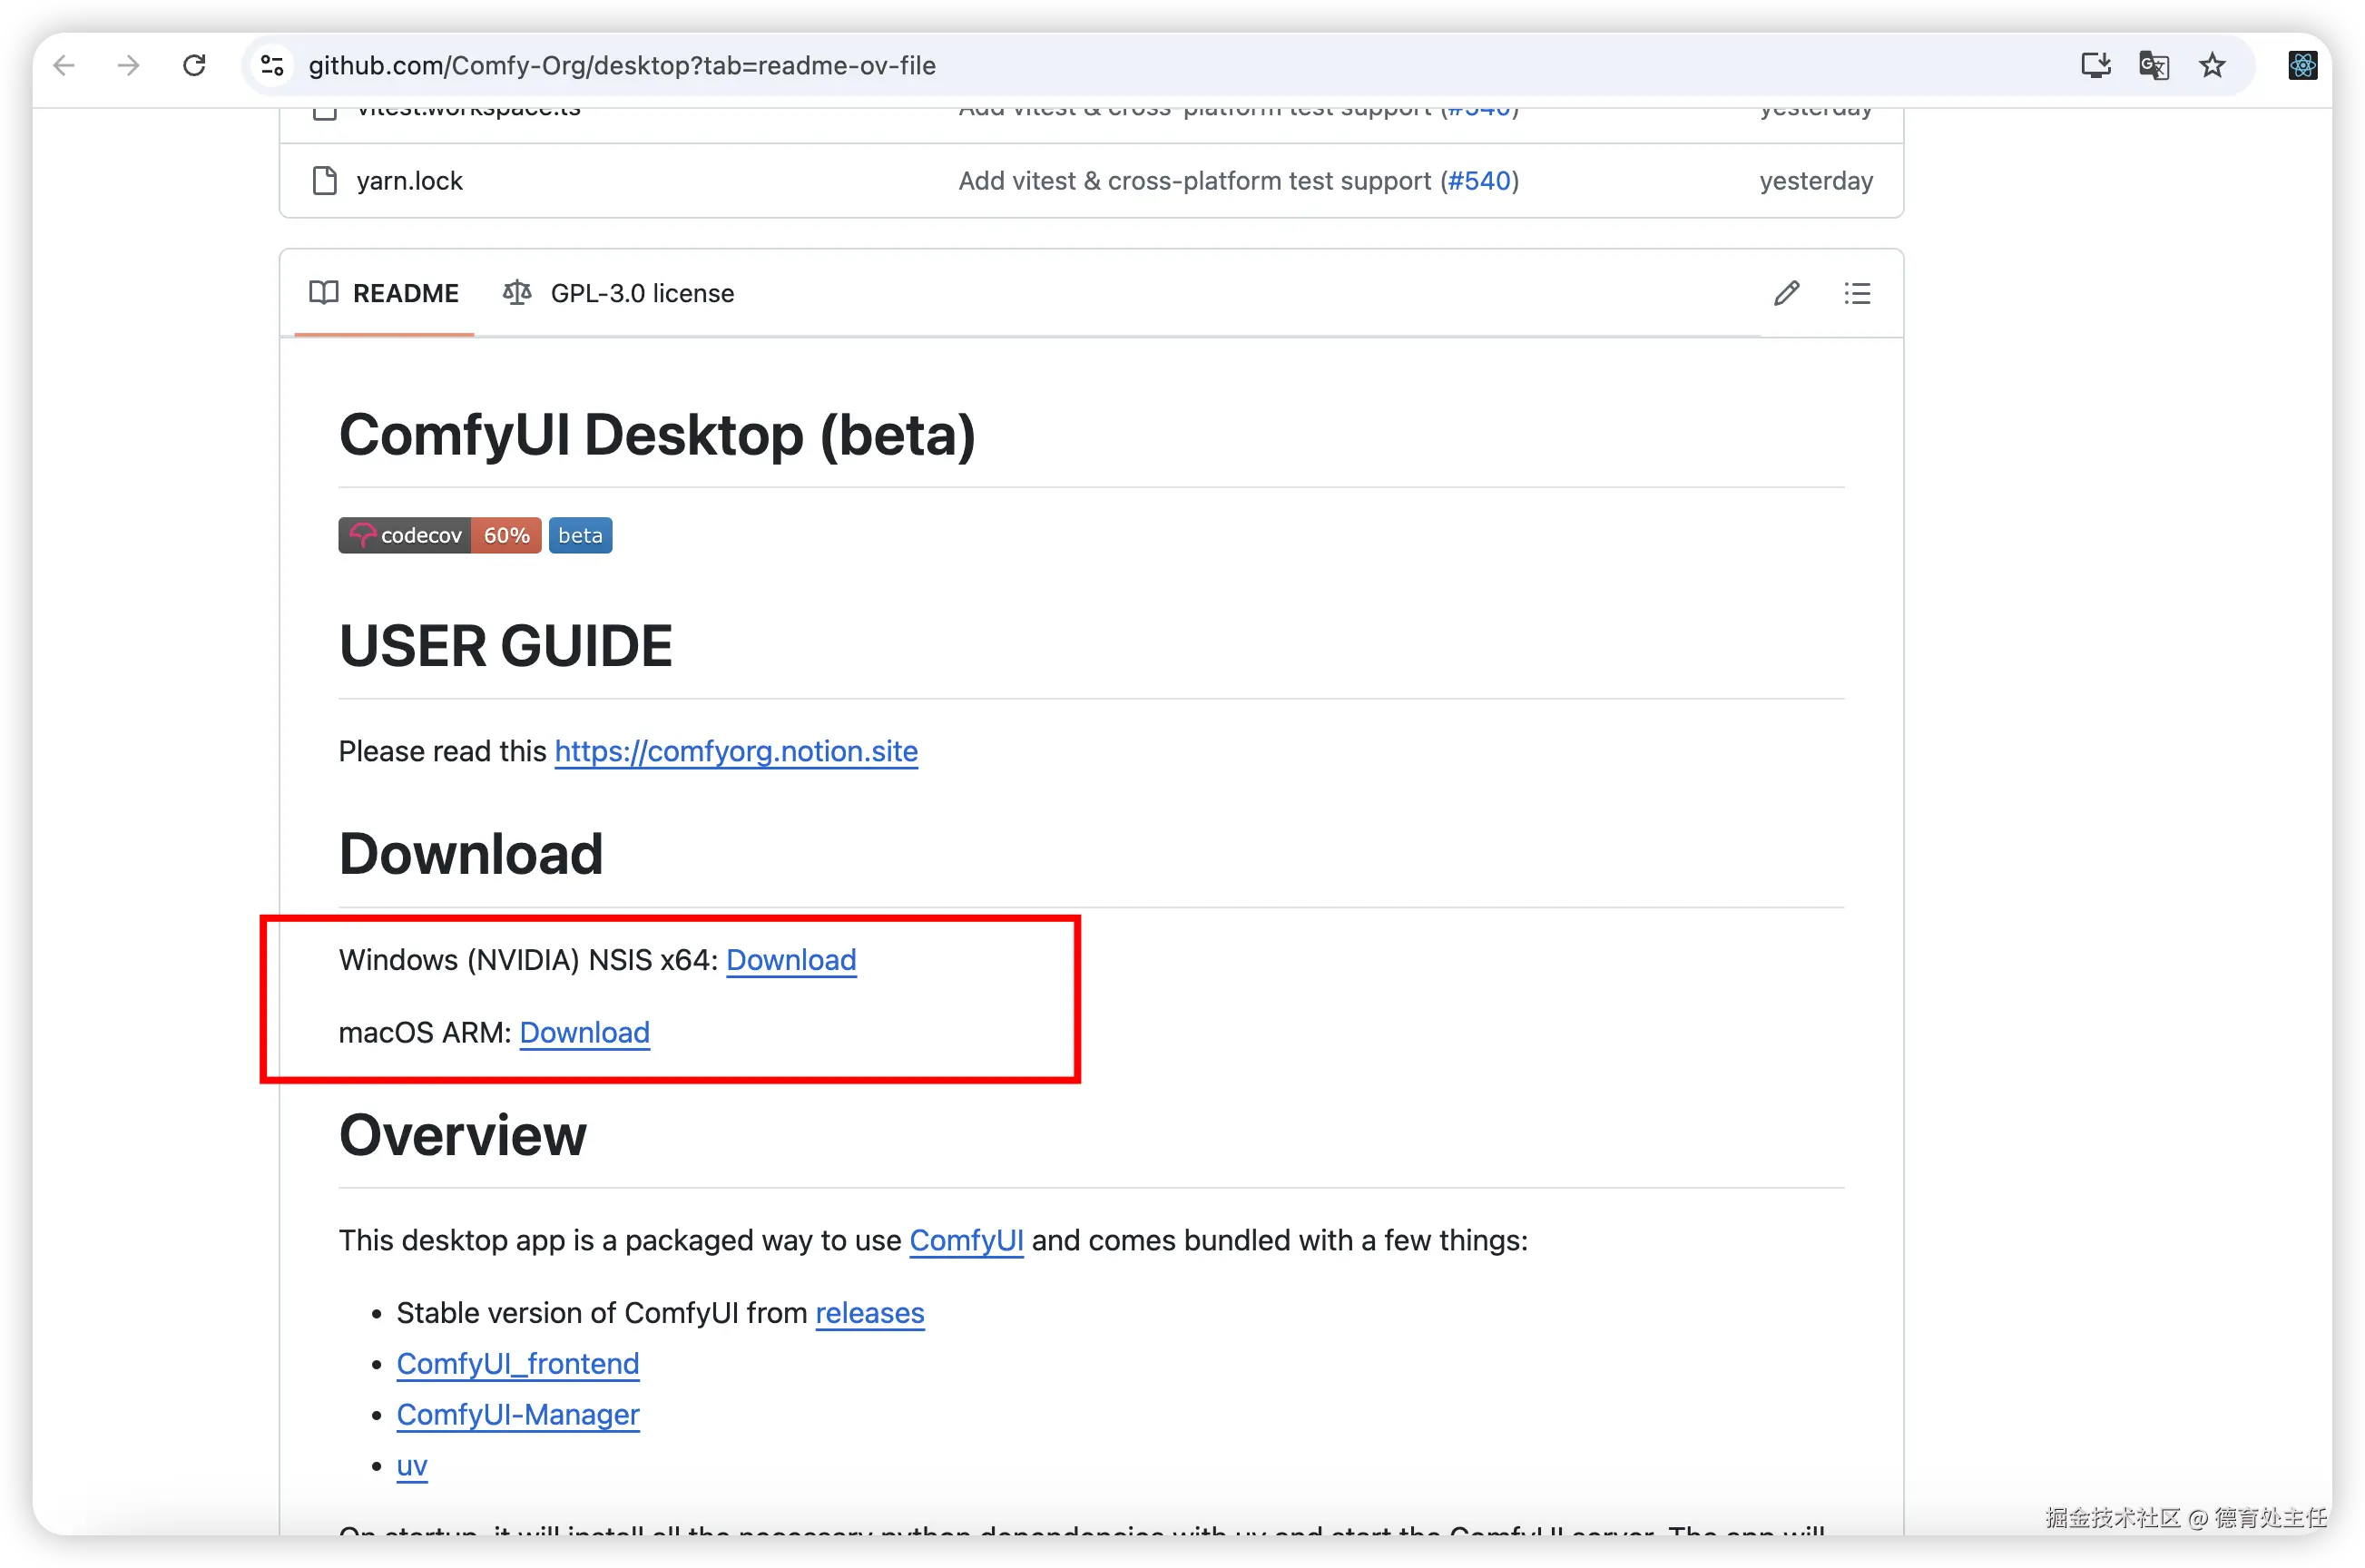Screen dimensions: 2365x1568
Task: Click the codecov 60% badge
Action: coord(439,536)
